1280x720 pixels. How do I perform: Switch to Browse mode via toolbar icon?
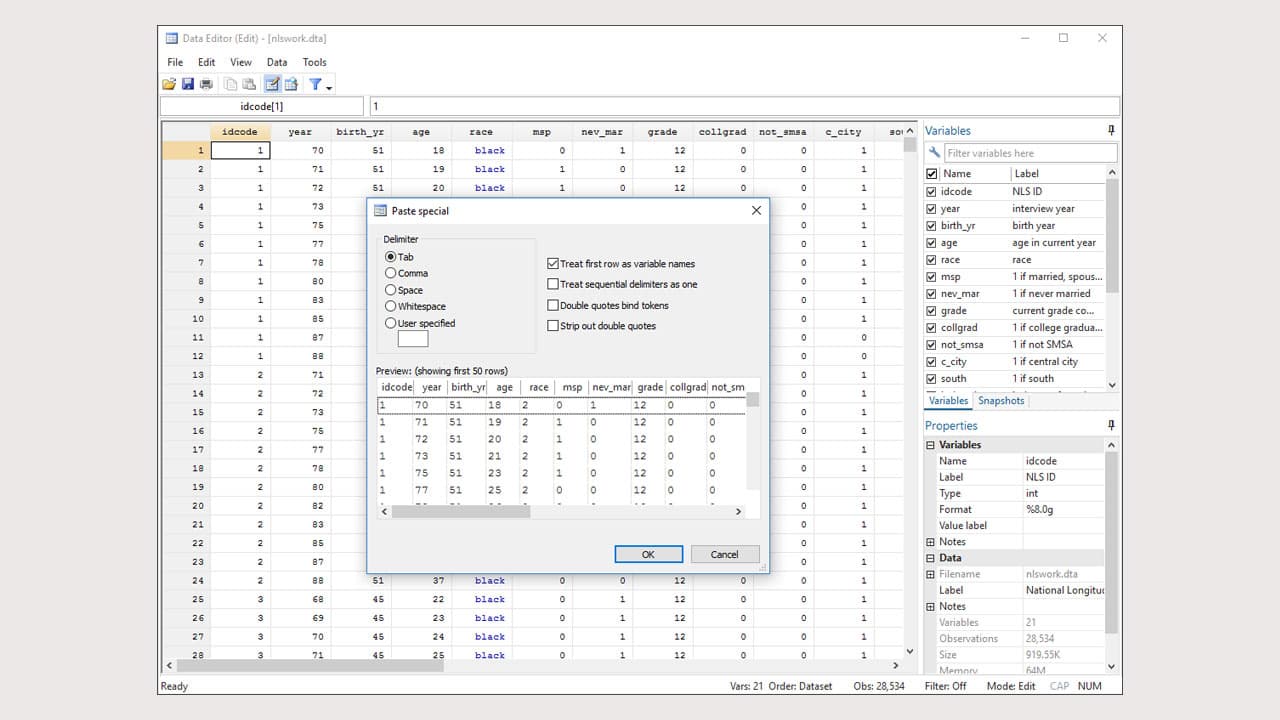[x=289, y=84]
